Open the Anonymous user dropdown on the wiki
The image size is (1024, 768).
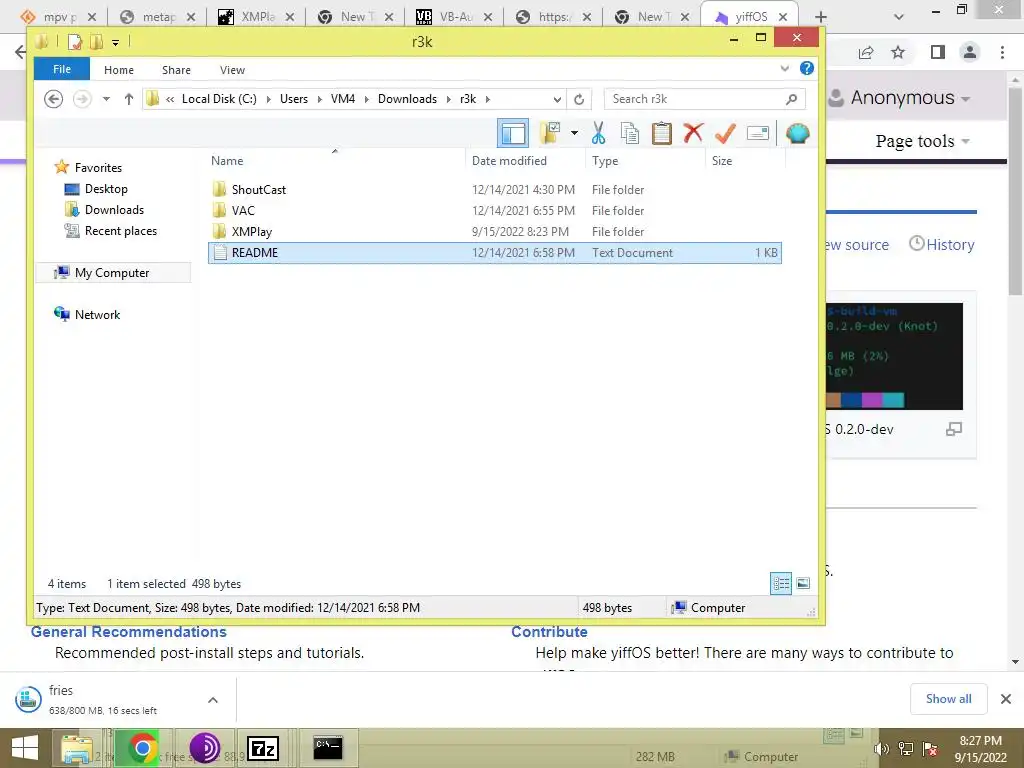coord(898,98)
